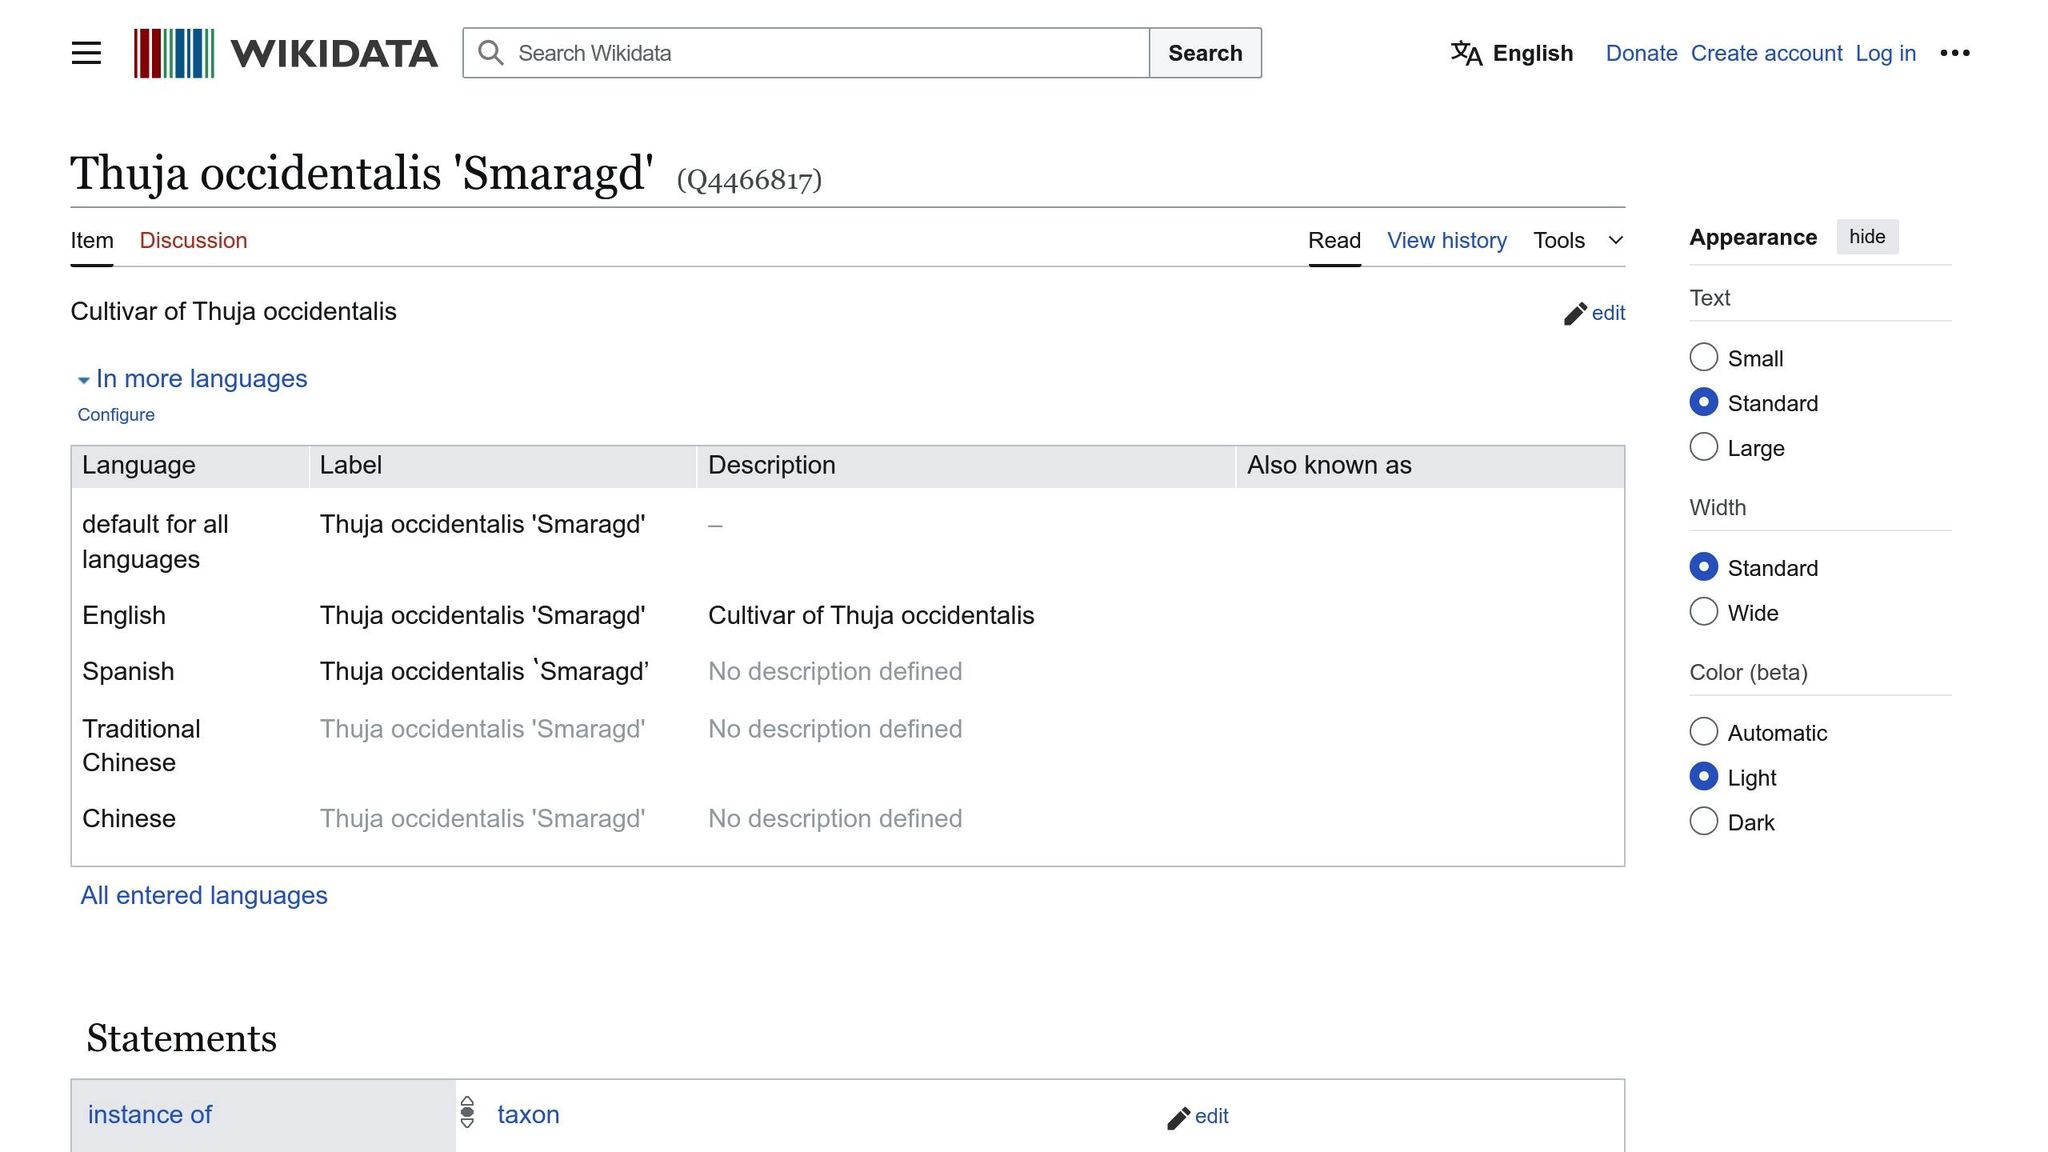Click the Search button
The width and height of the screenshot is (2048, 1152).
(1205, 53)
